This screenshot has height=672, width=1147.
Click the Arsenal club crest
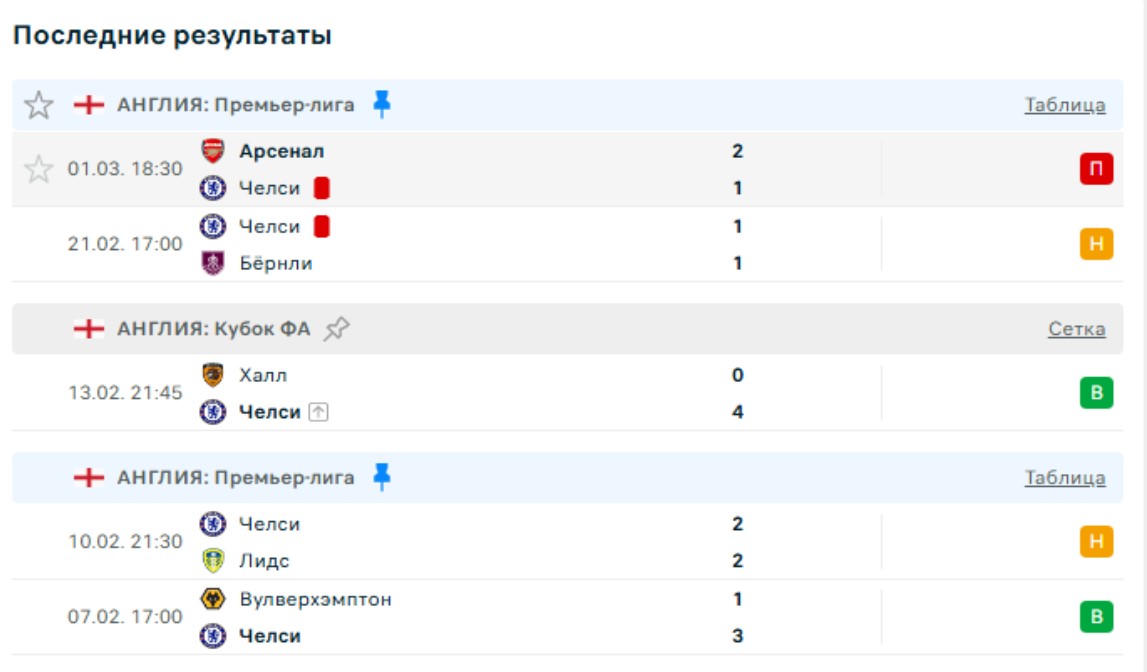[x=213, y=152]
